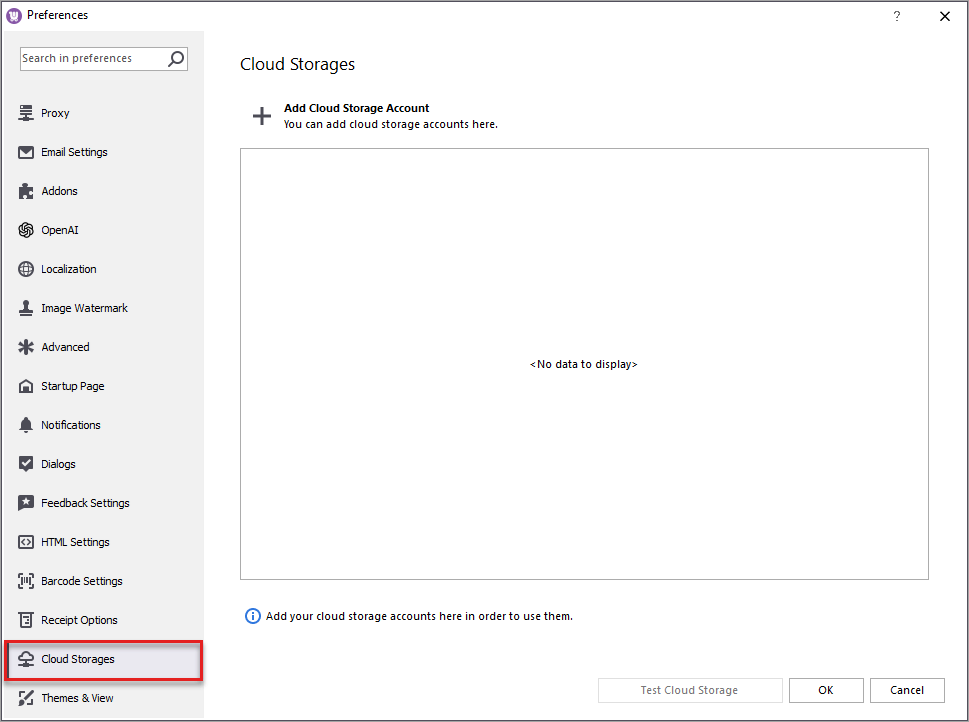969x722 pixels.
Task: Open the help question mark
Action: click(x=896, y=16)
